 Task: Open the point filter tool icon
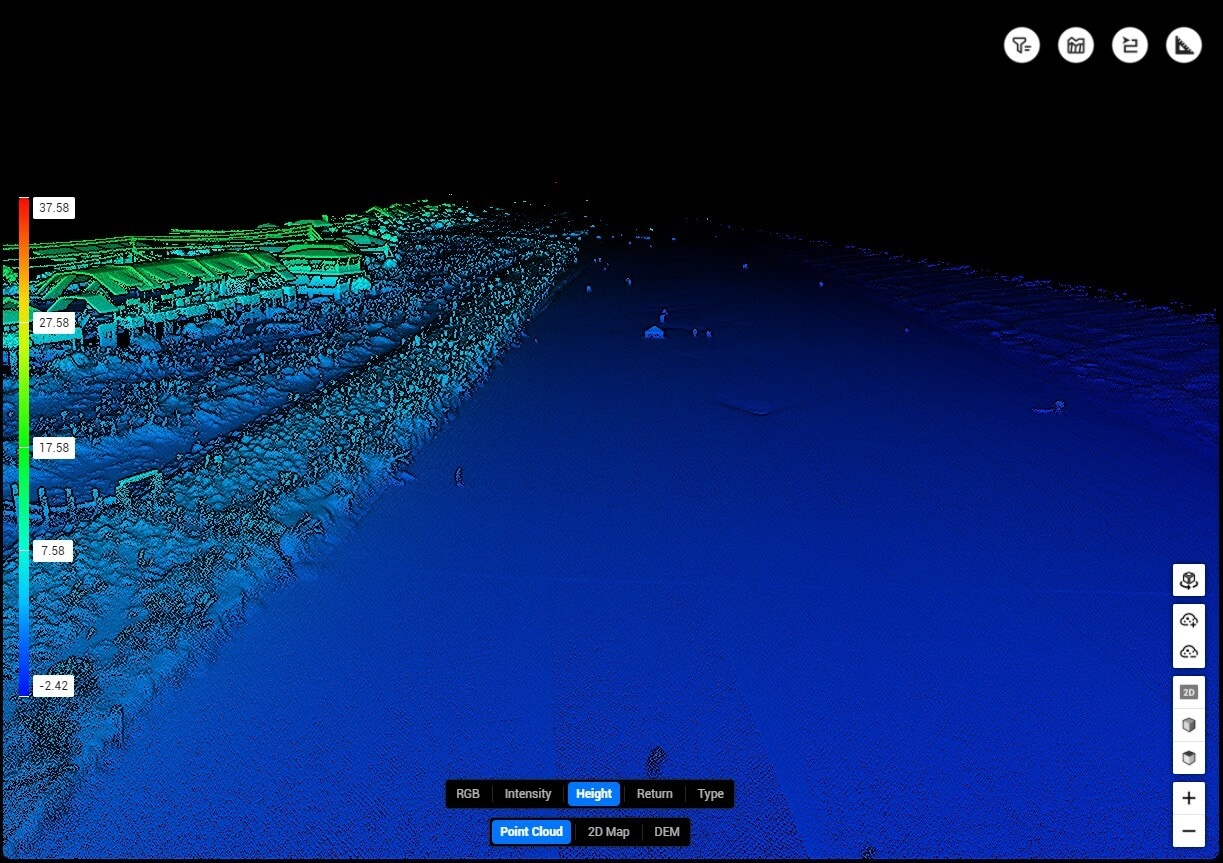[1021, 45]
